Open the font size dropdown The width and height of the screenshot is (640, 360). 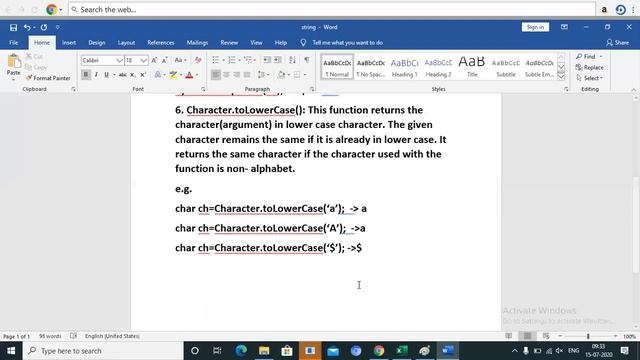tap(143, 60)
